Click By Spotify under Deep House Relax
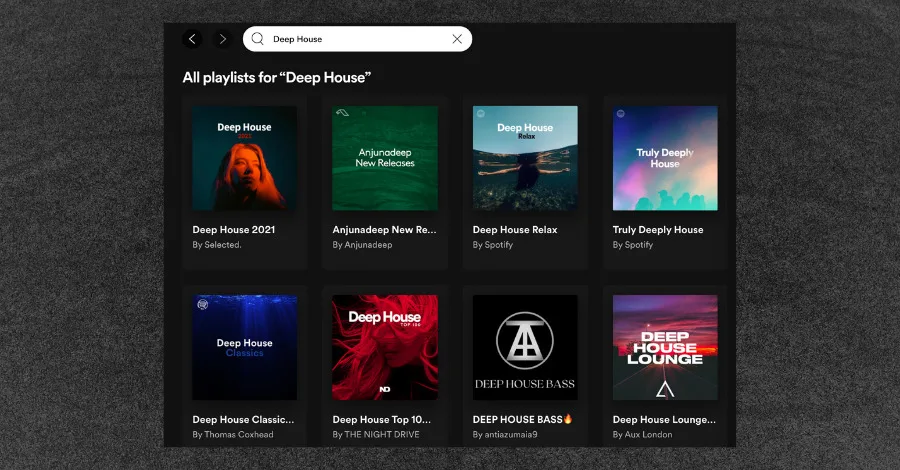 (492, 244)
